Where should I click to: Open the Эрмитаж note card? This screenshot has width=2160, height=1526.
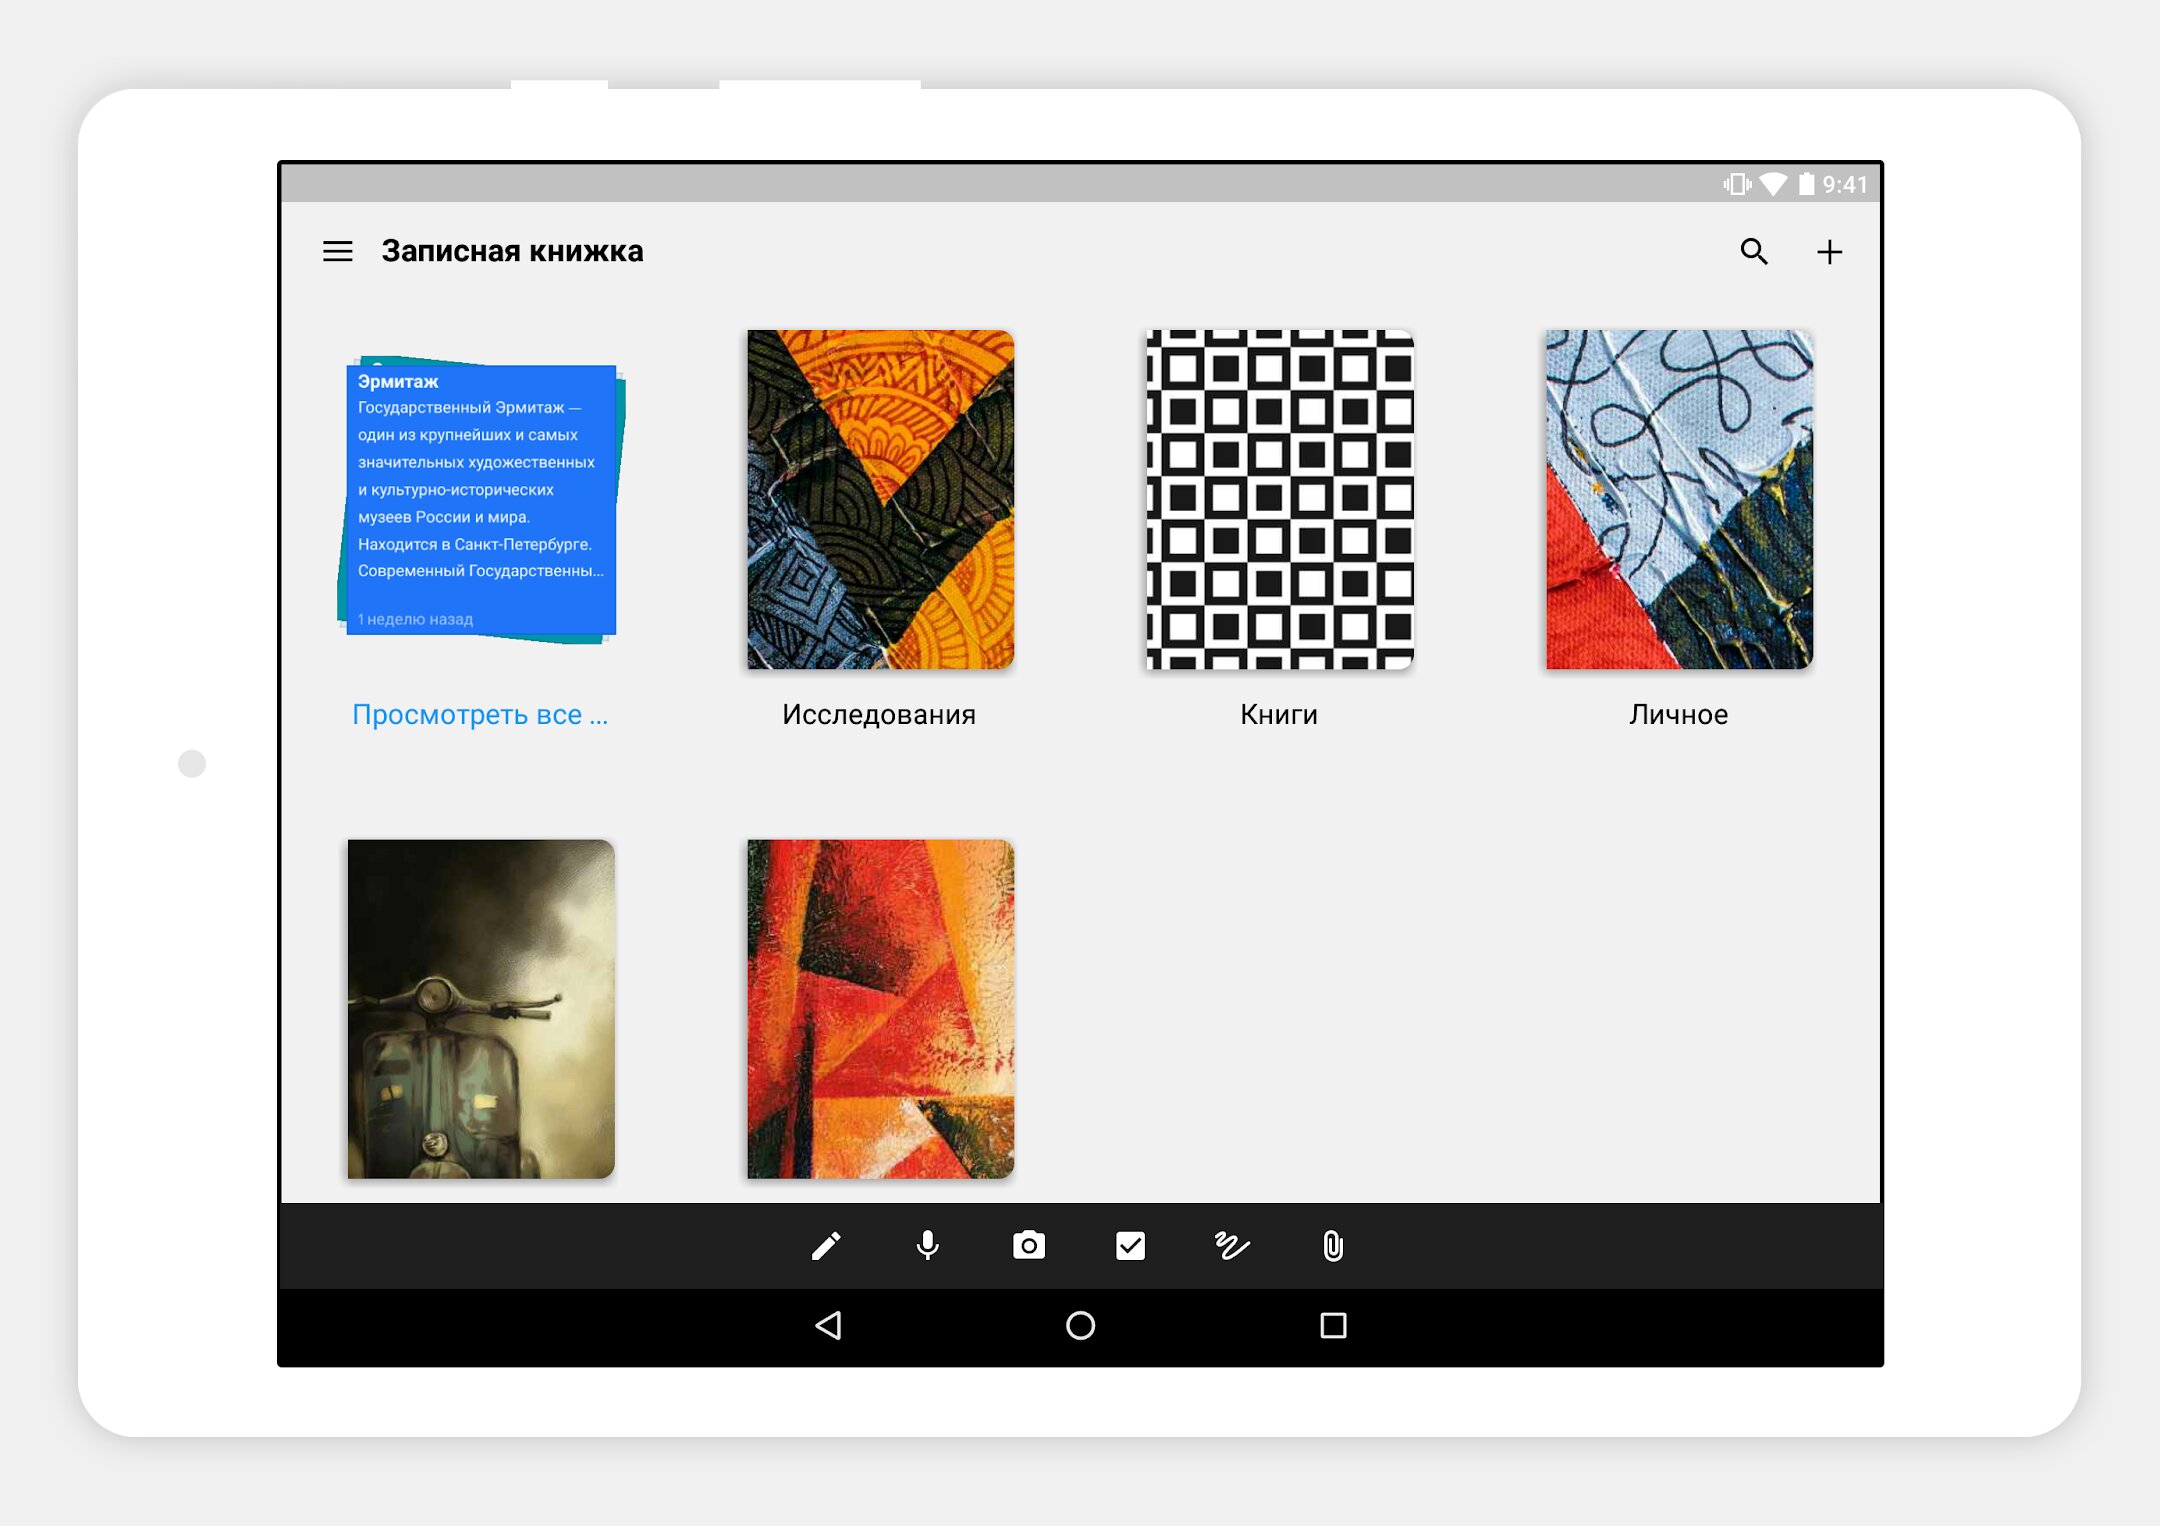[481, 499]
